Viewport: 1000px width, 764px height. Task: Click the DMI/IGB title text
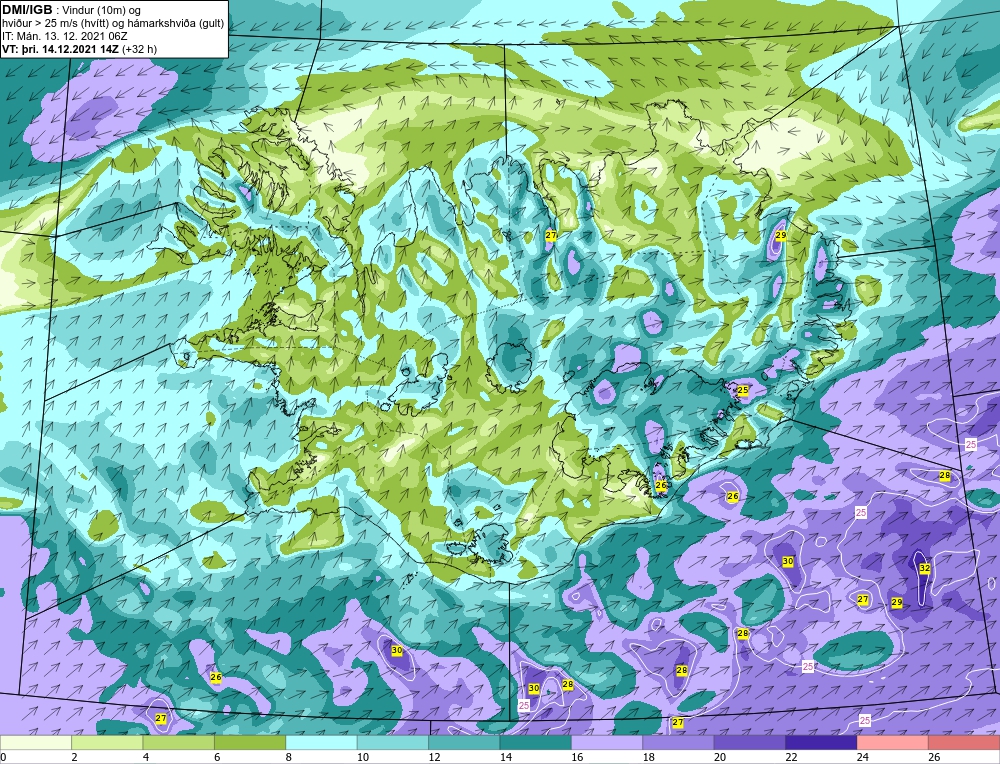pos(27,10)
